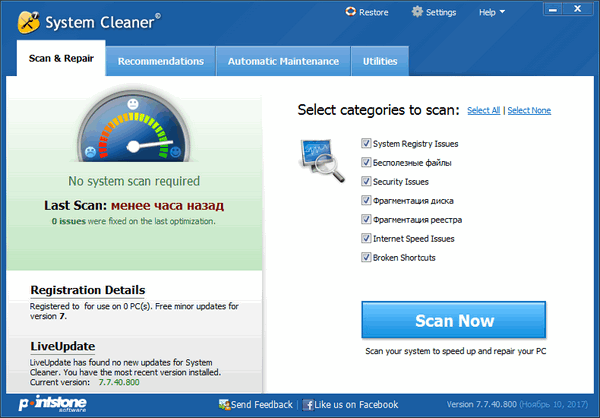Screen dimensions: 600x418
Task: Click Like us on Facebook link
Action: click(356, 405)
